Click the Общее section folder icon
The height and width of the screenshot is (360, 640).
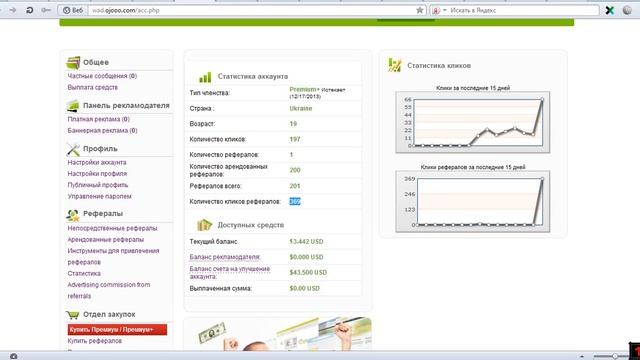click(x=73, y=62)
